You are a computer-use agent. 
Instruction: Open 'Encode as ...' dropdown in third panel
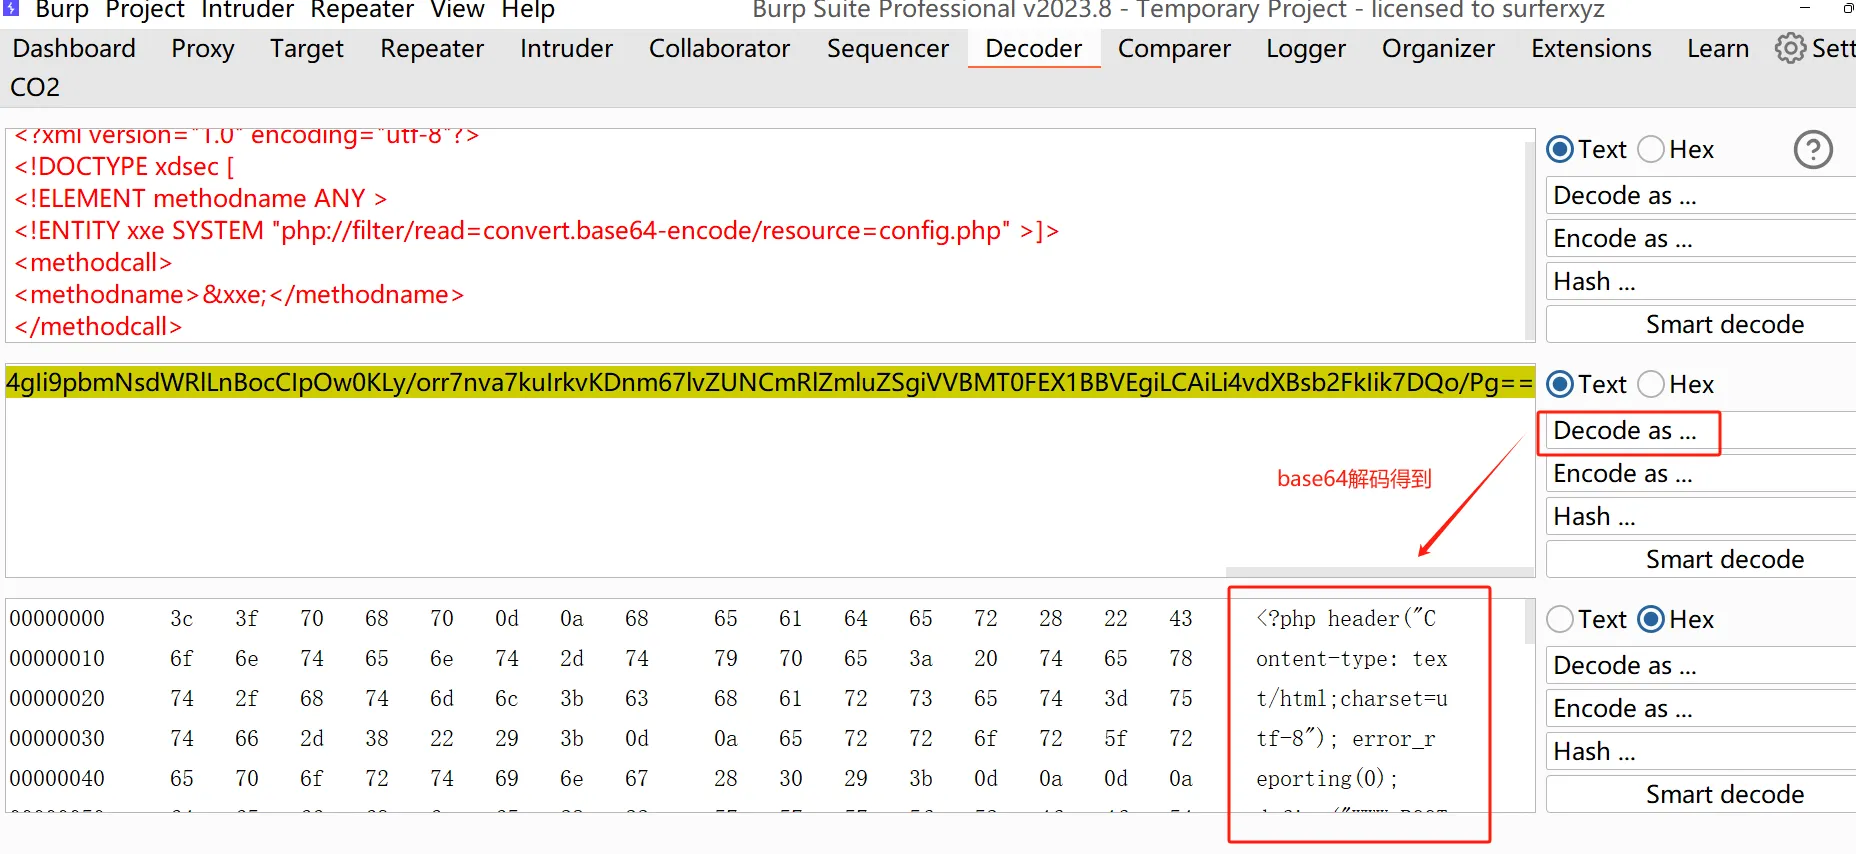[x=1701, y=709]
